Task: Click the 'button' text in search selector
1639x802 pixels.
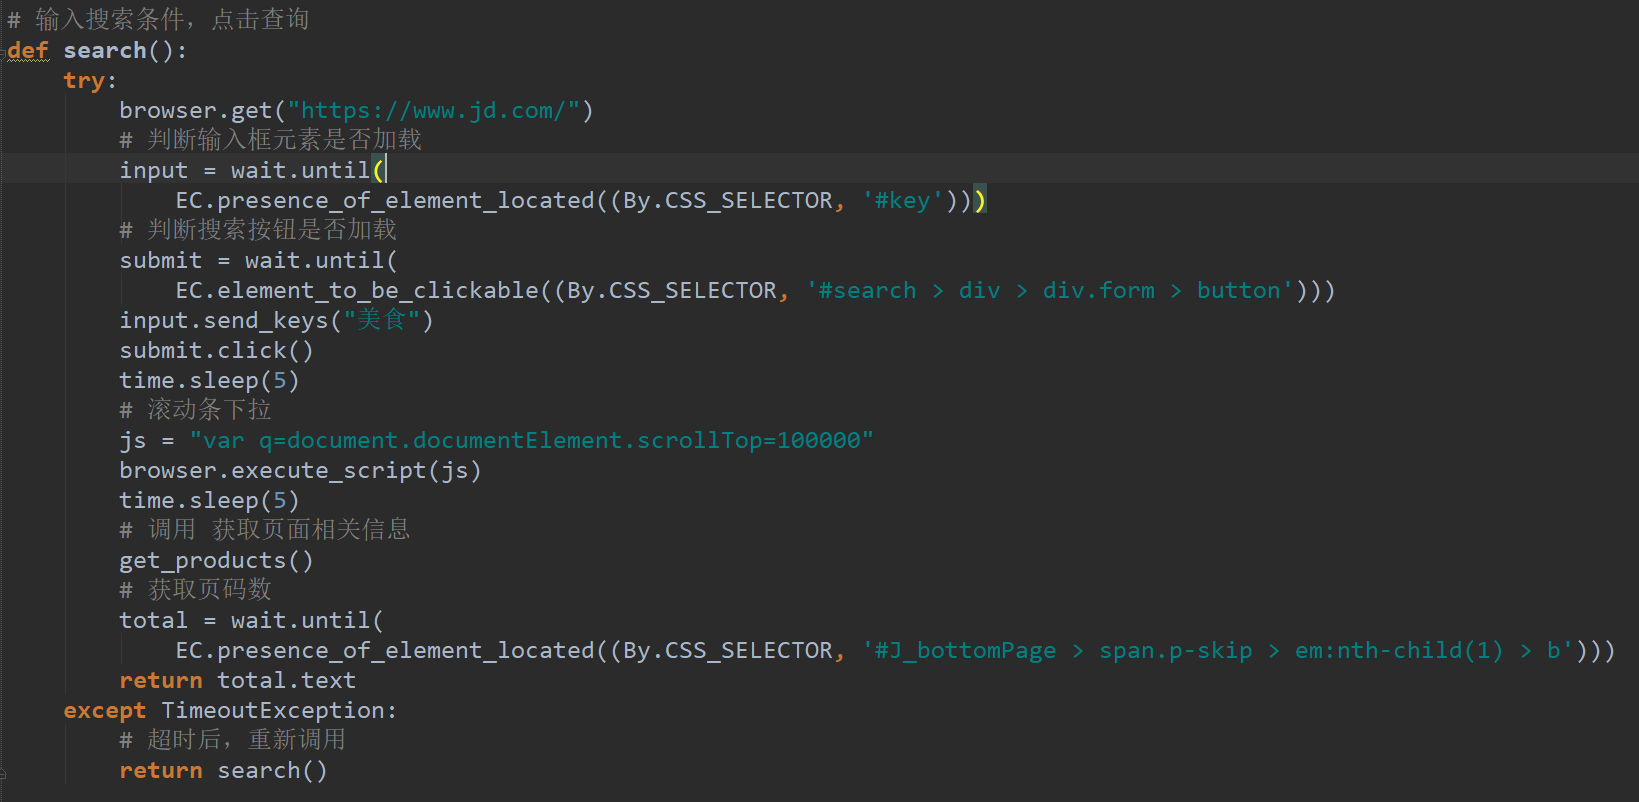Action: pos(1238,291)
